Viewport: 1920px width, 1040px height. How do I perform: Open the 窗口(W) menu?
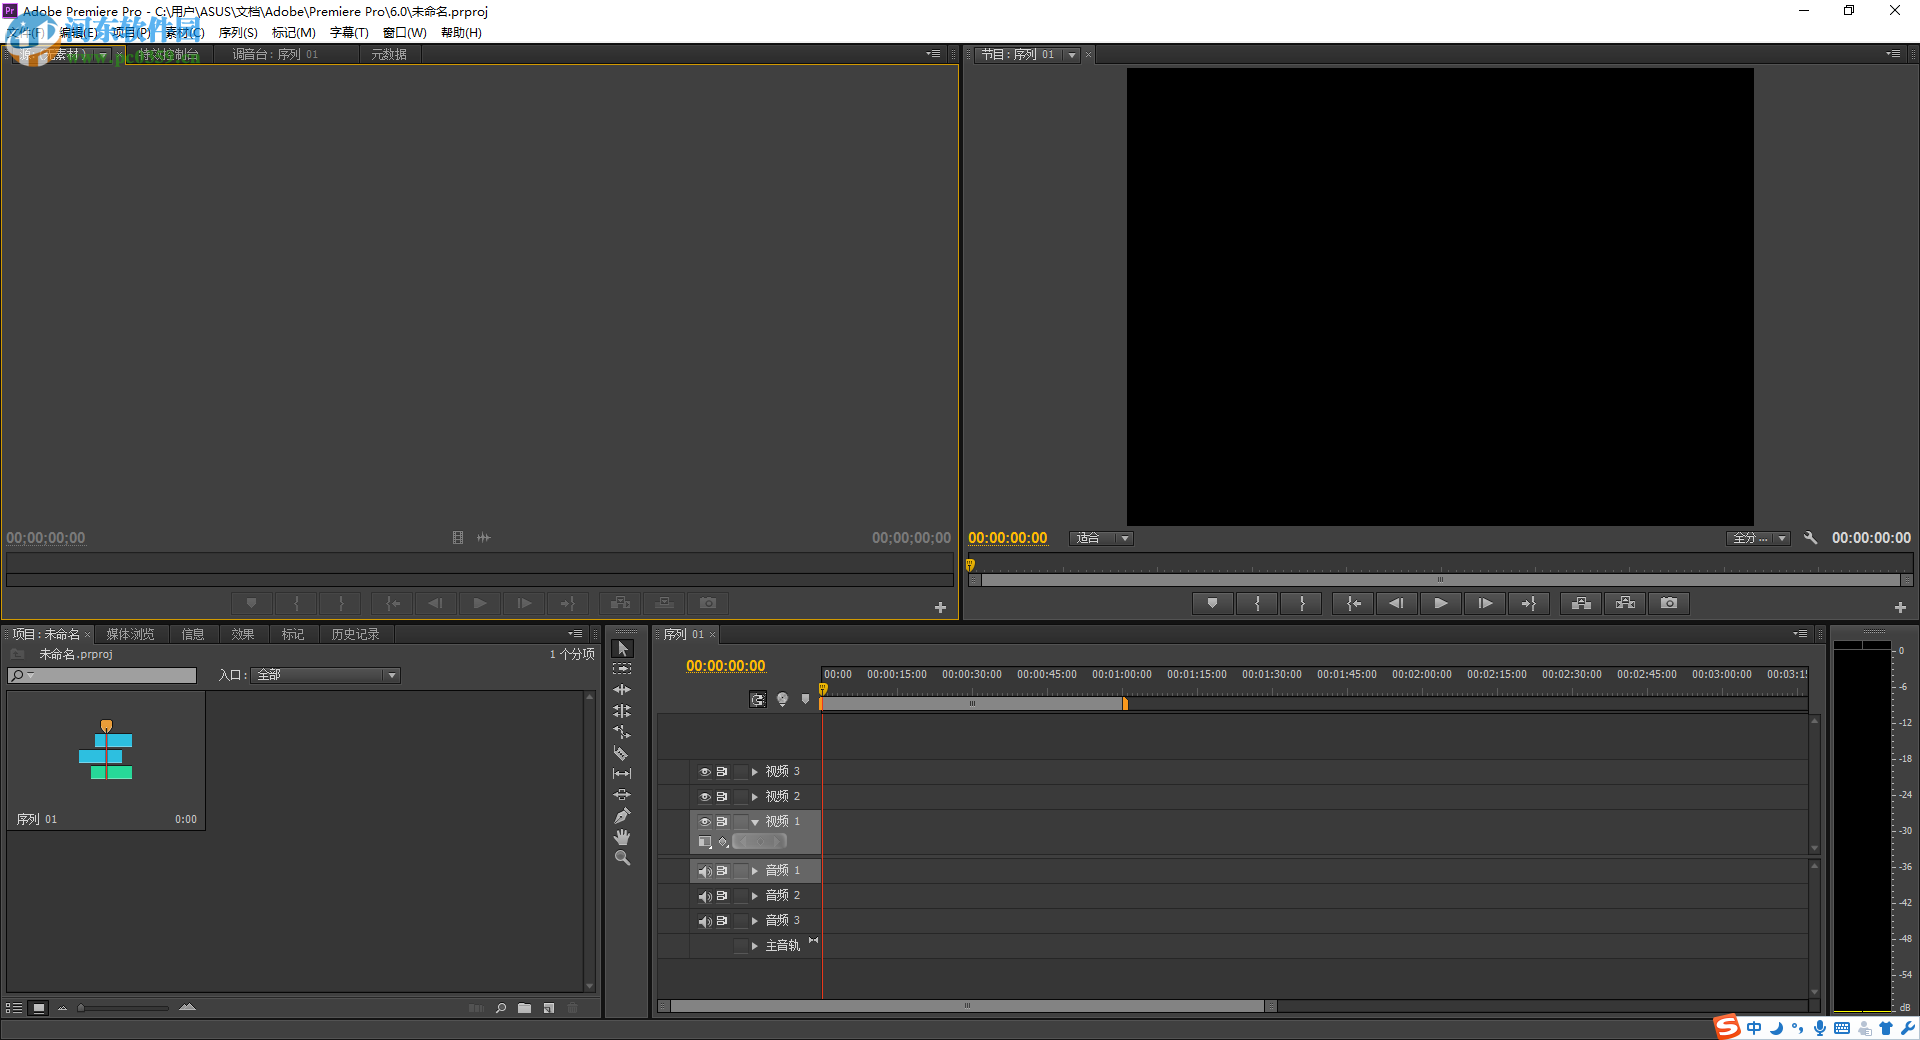coord(404,33)
